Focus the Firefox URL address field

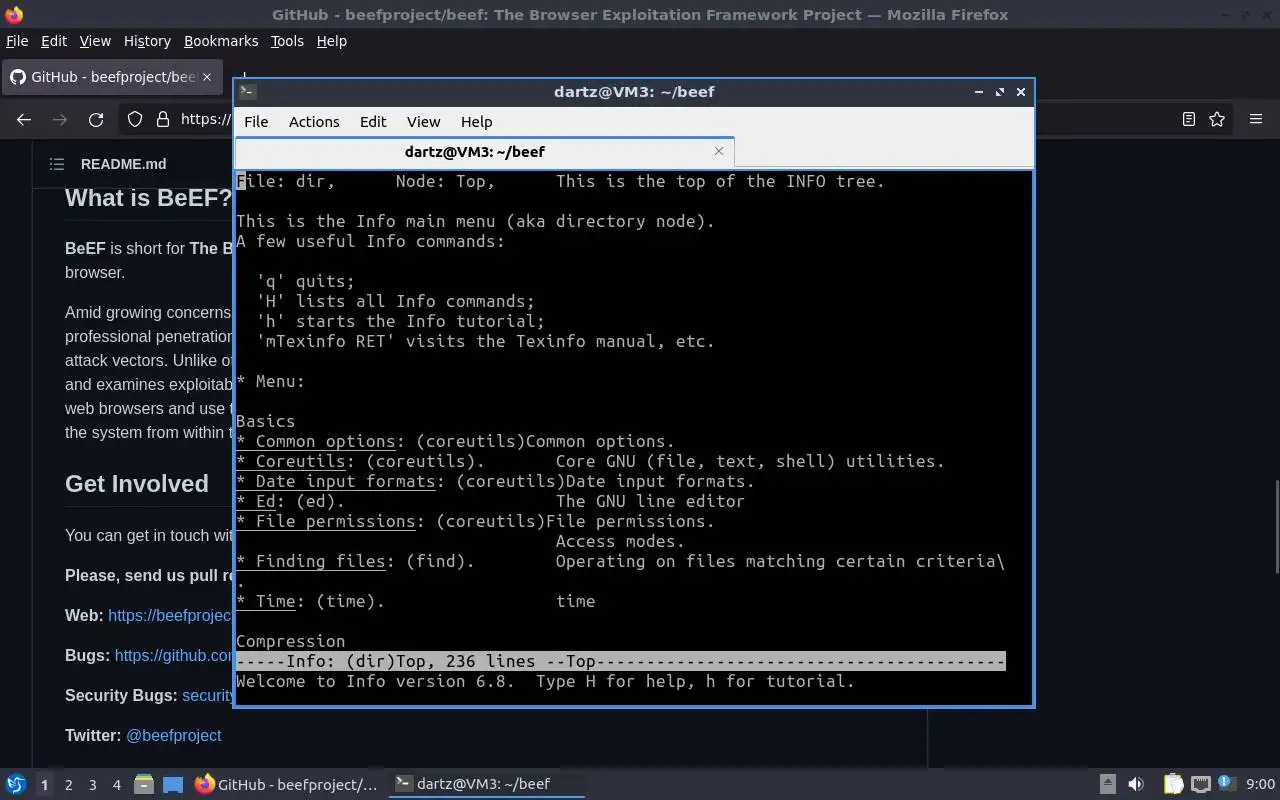click(206, 119)
